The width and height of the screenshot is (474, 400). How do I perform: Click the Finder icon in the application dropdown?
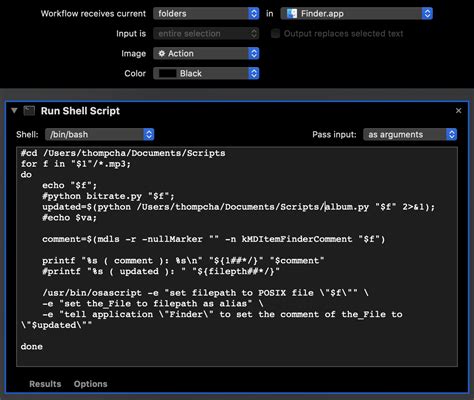[292, 14]
